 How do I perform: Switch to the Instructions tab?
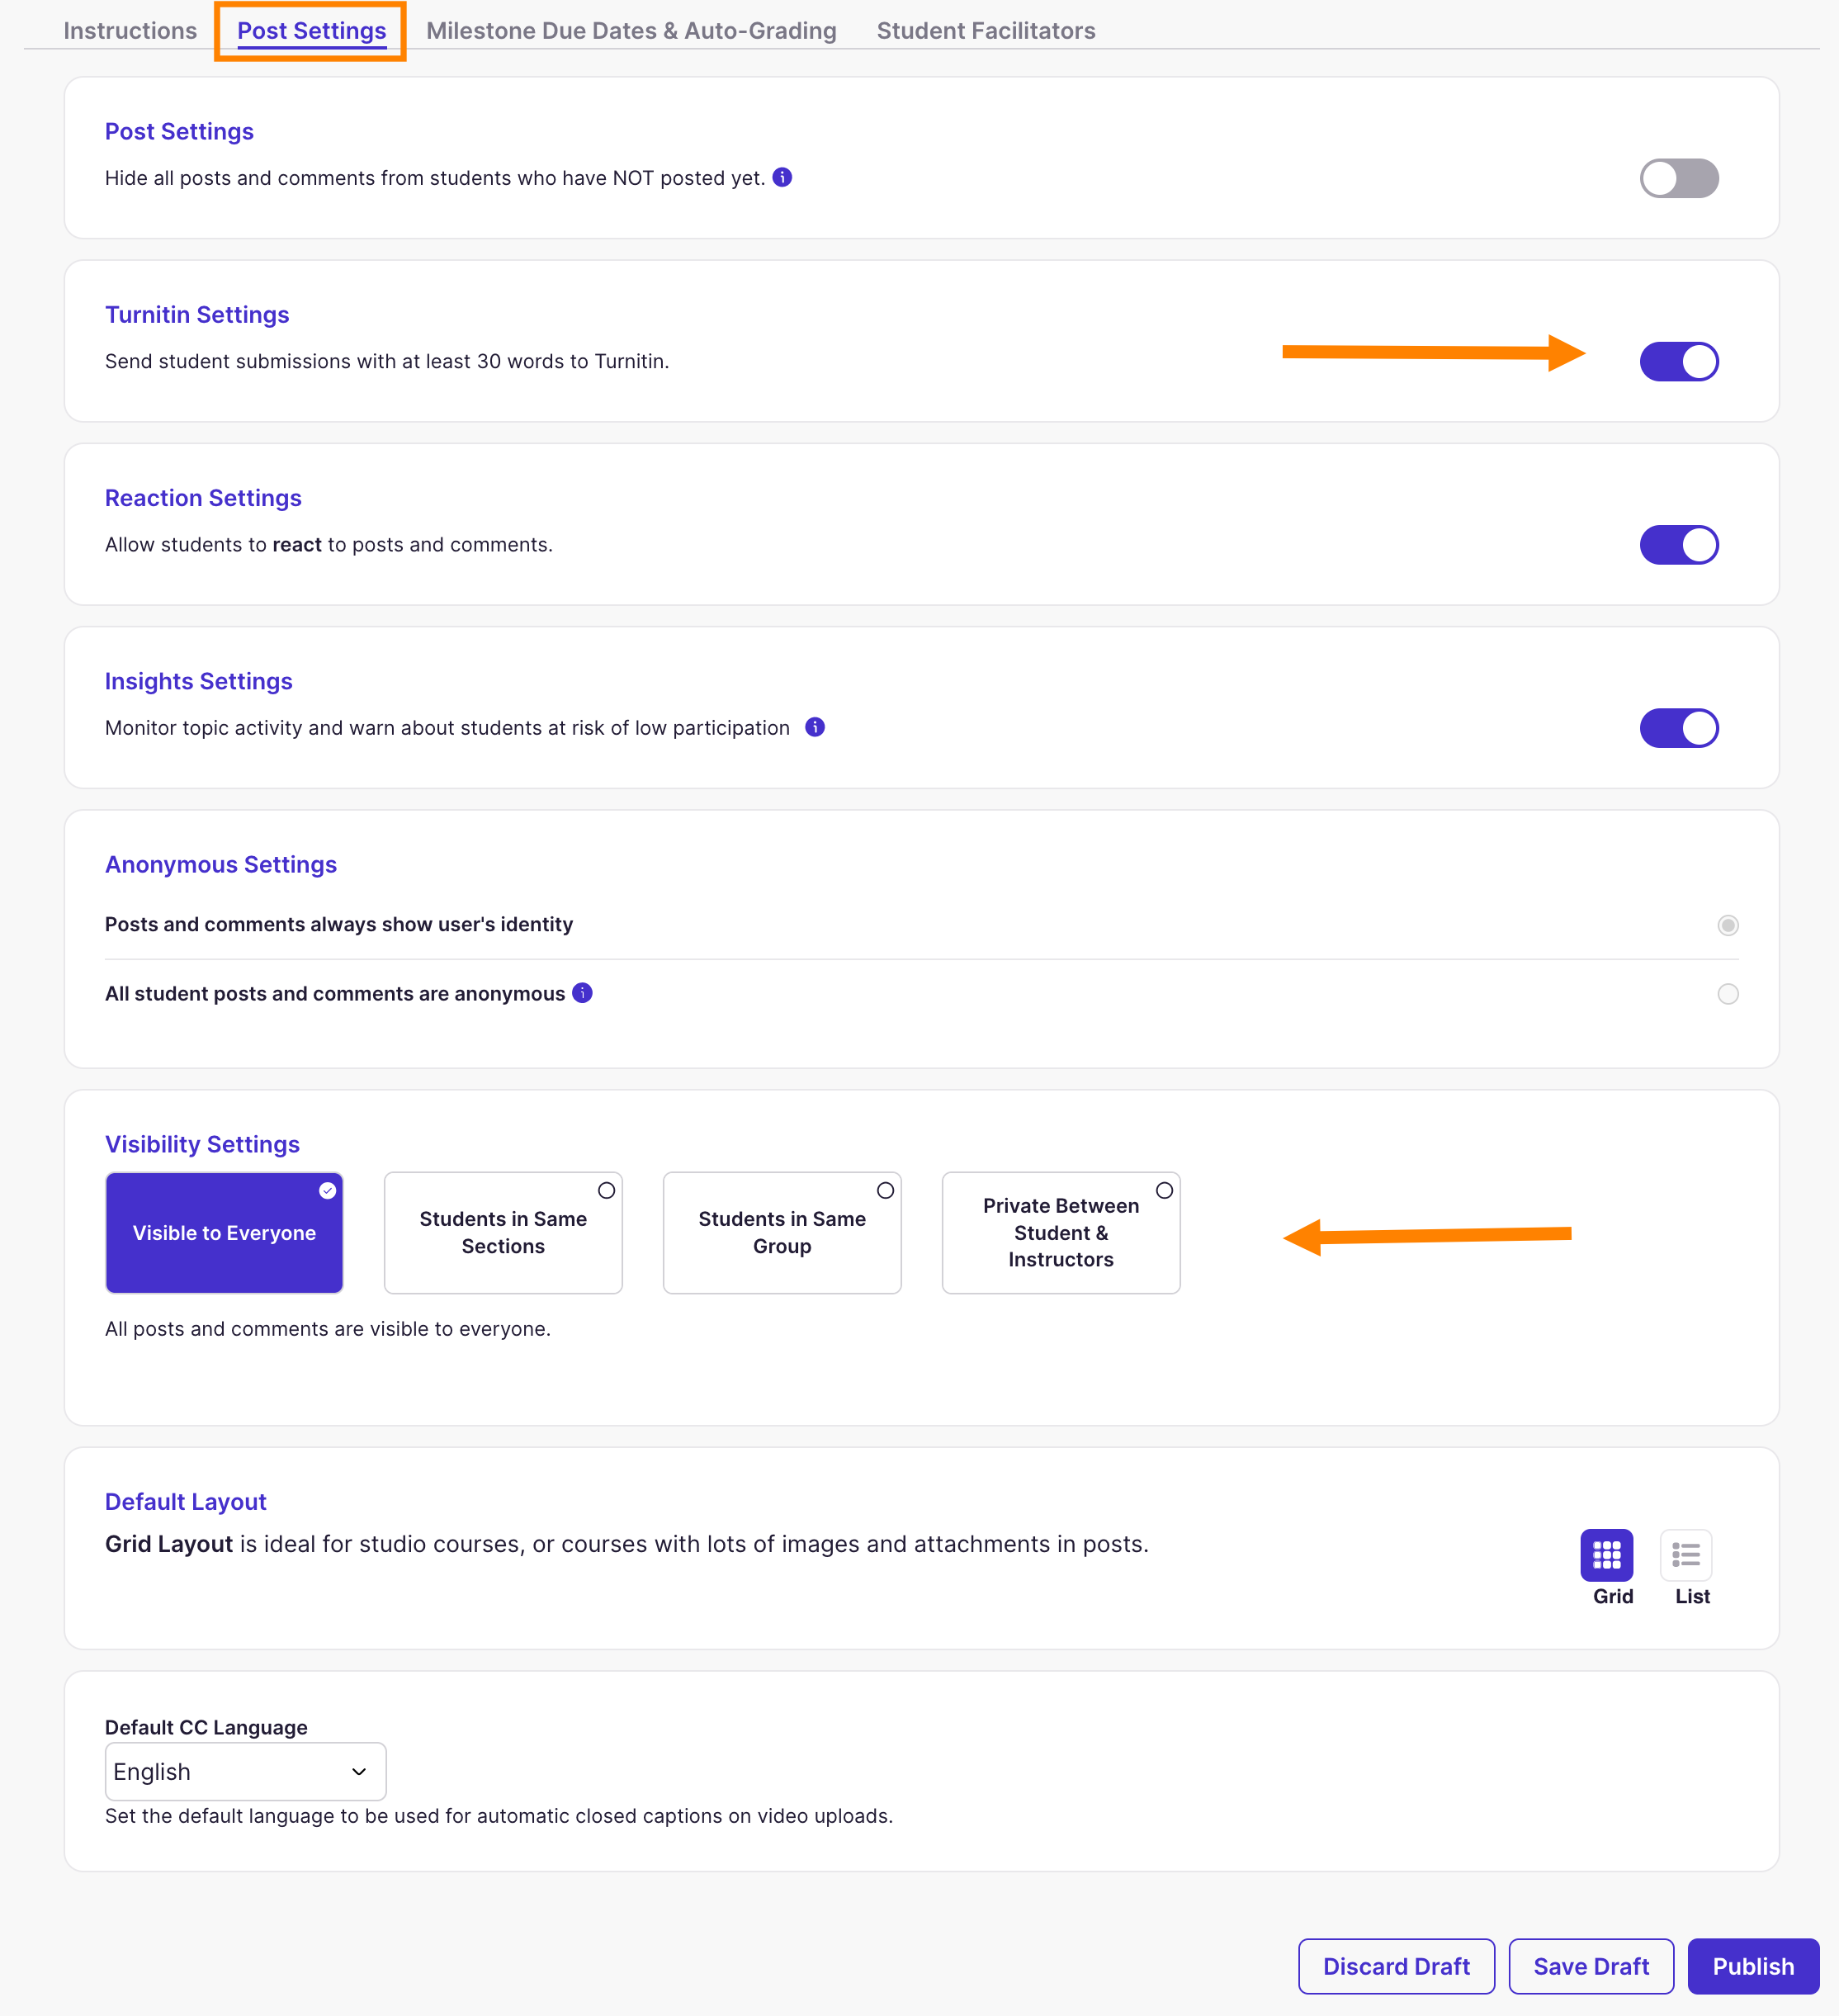coord(130,31)
